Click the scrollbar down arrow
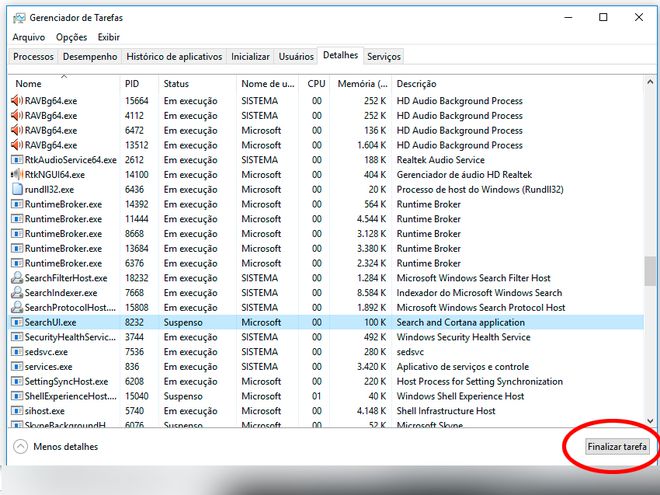 650,421
